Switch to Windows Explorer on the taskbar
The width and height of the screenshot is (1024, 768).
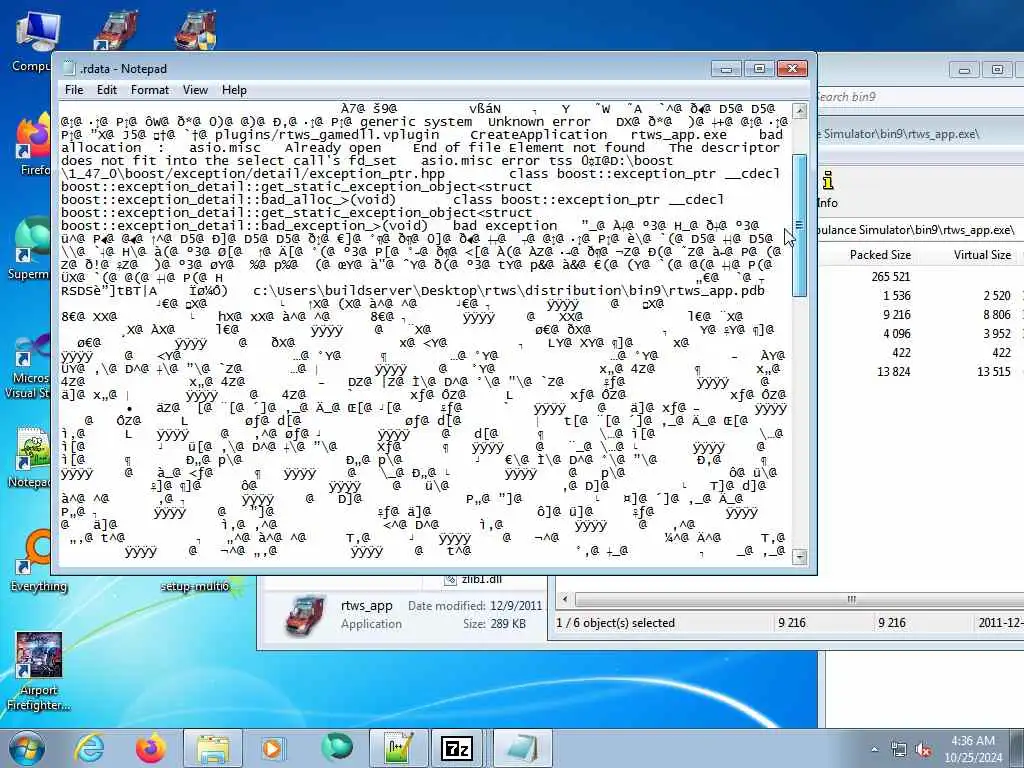pos(212,748)
